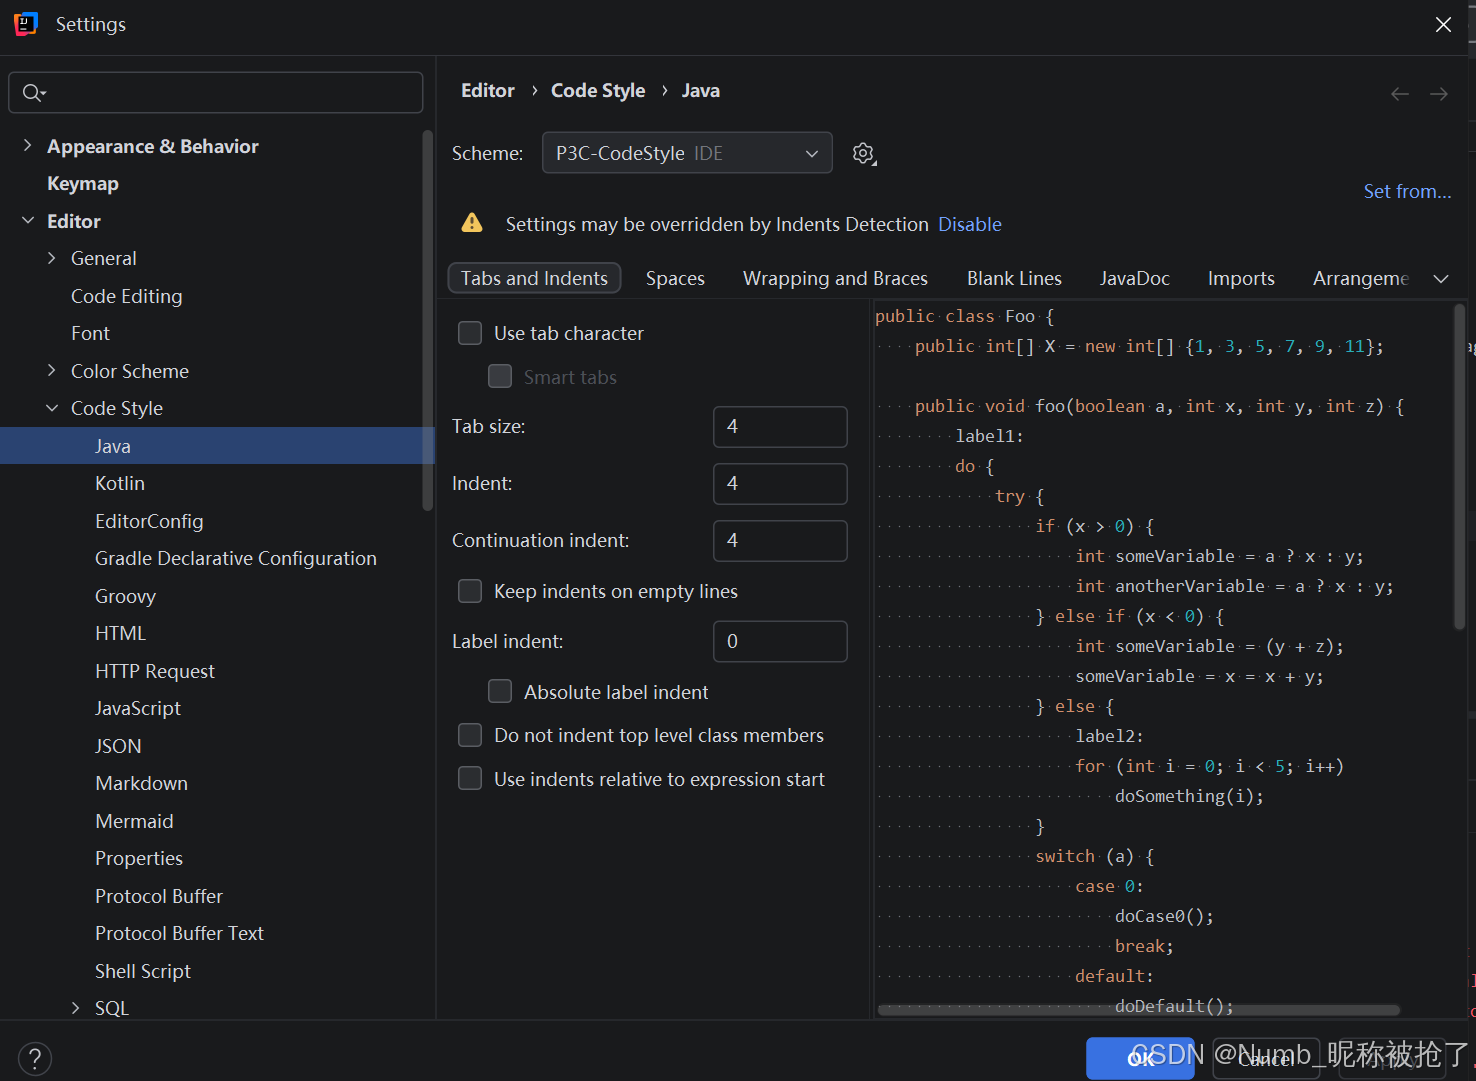Image resolution: width=1476 pixels, height=1081 pixels.
Task: Show more tabs via the chevron dropdown
Action: (1441, 279)
